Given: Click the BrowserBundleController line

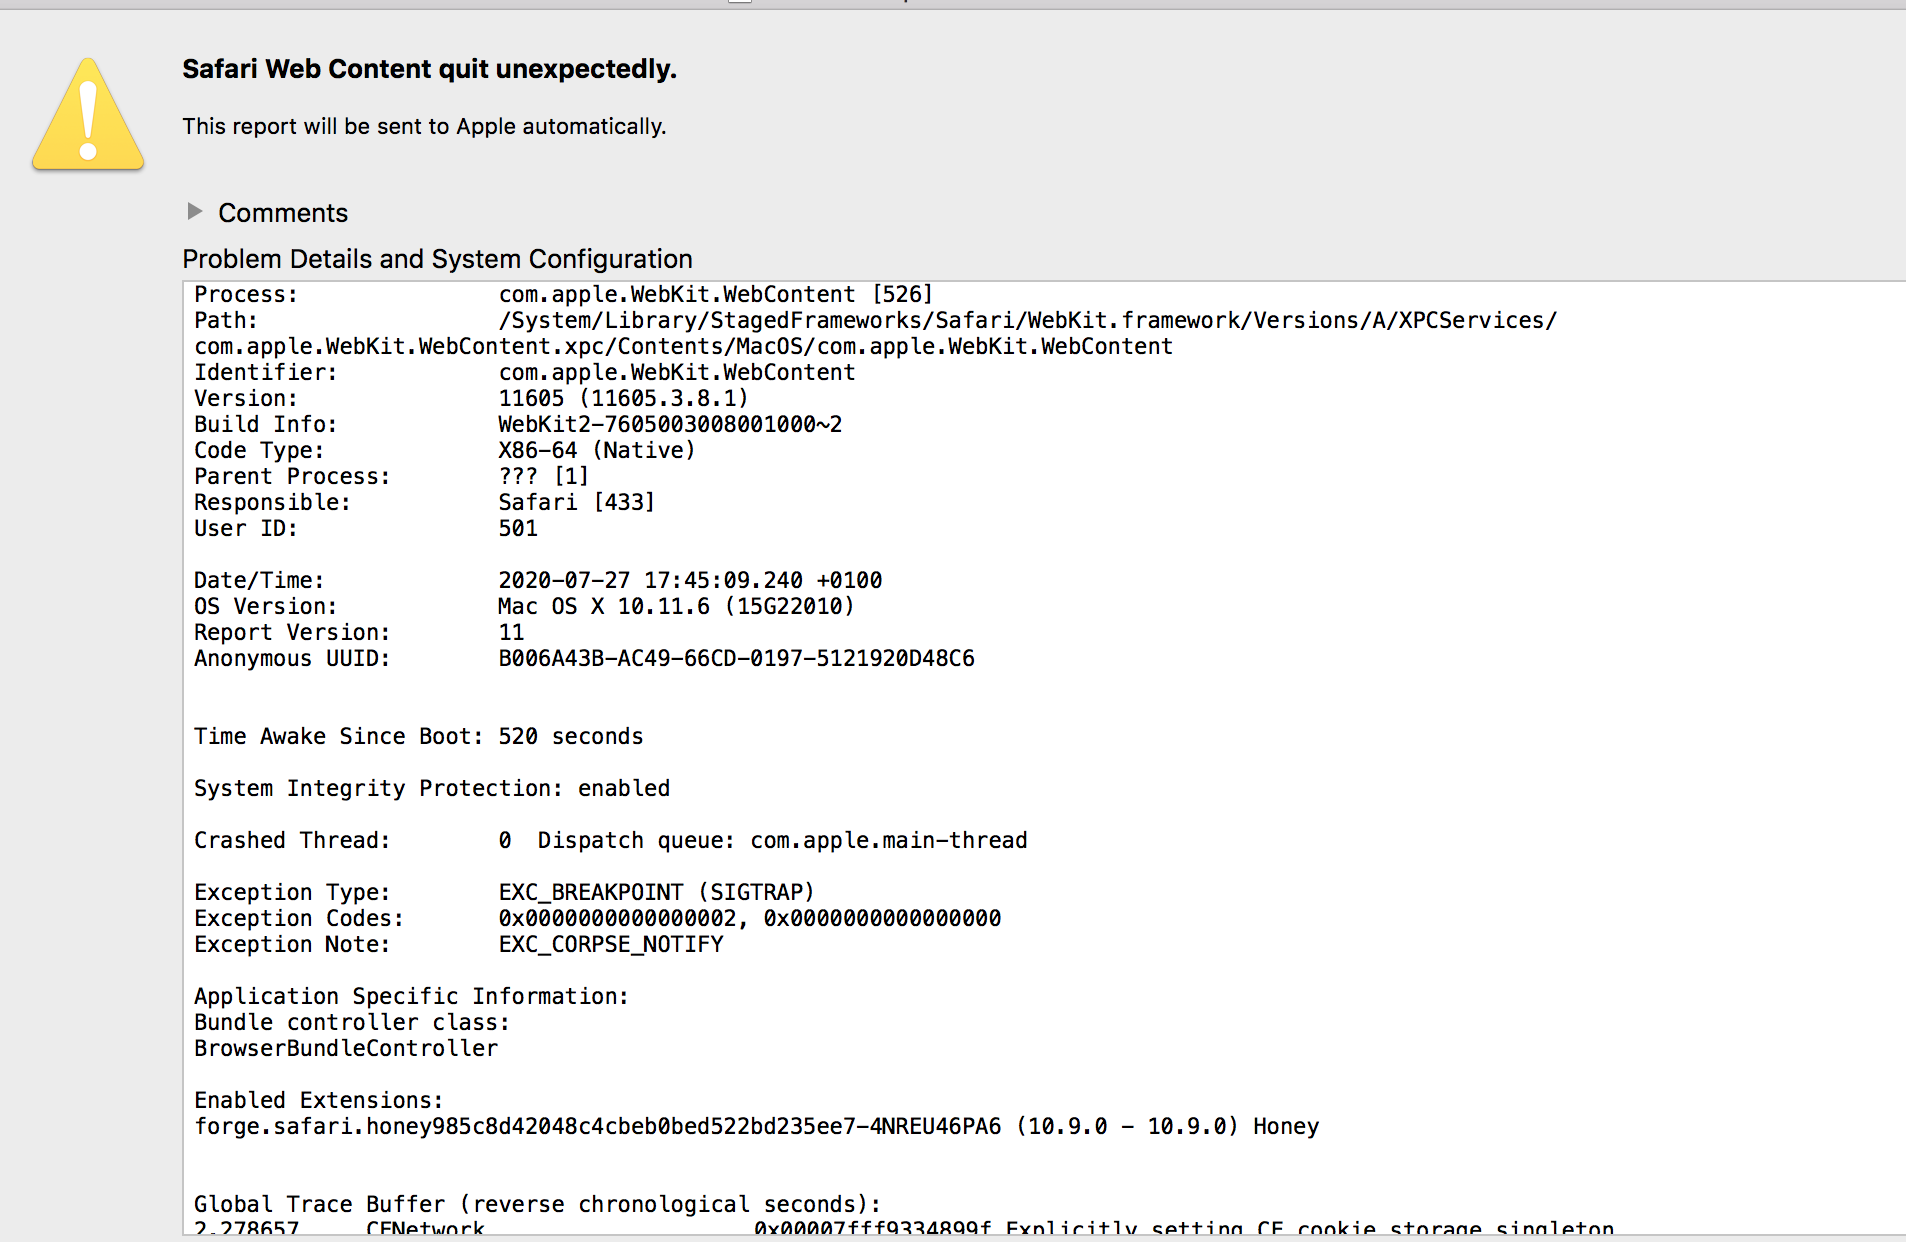Looking at the screenshot, I should tap(346, 1048).
